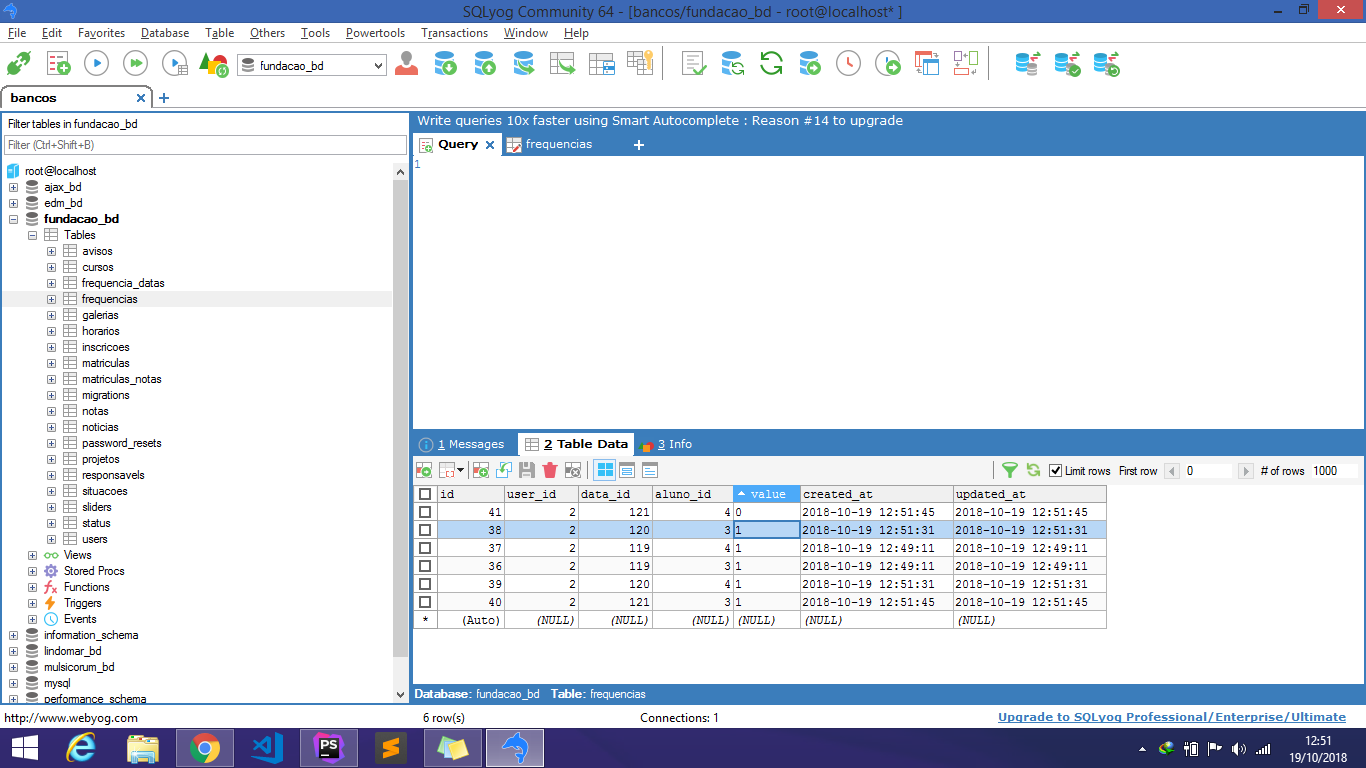The width and height of the screenshot is (1366, 768).
Task: Click the Reason #14 to upgrade banner
Action: 660,121
